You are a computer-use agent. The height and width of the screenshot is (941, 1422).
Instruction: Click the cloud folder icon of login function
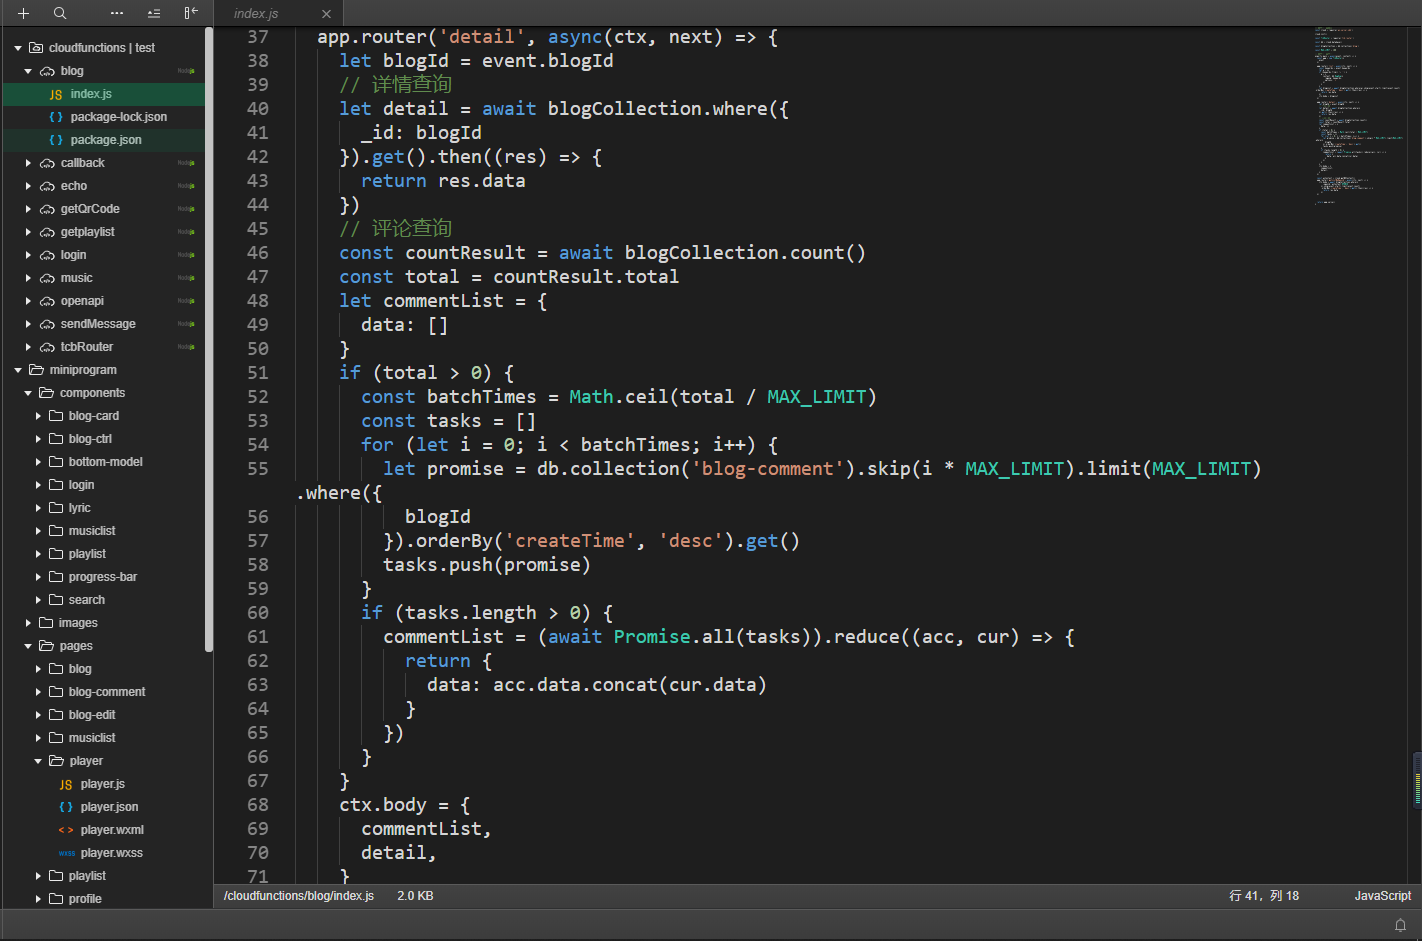(x=47, y=255)
